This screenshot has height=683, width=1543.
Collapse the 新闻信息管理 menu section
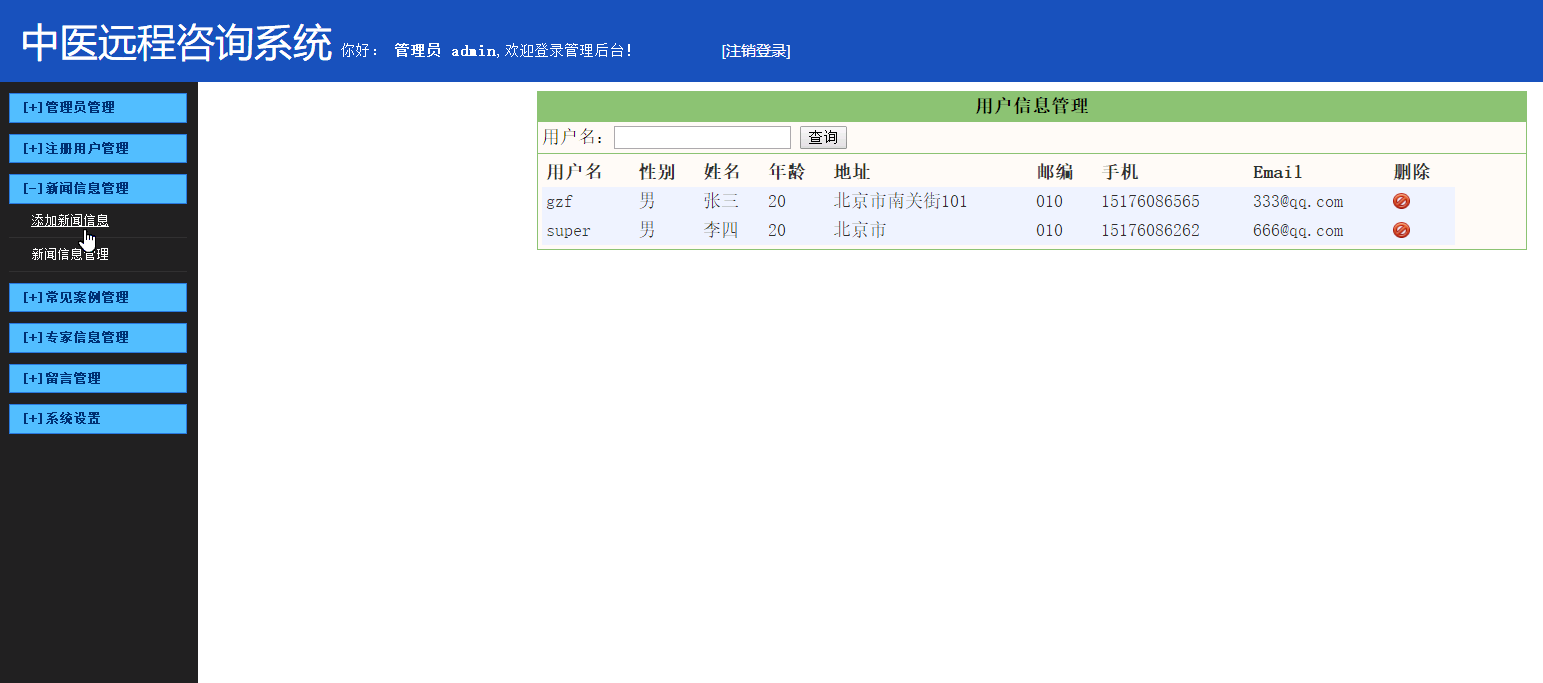98,188
